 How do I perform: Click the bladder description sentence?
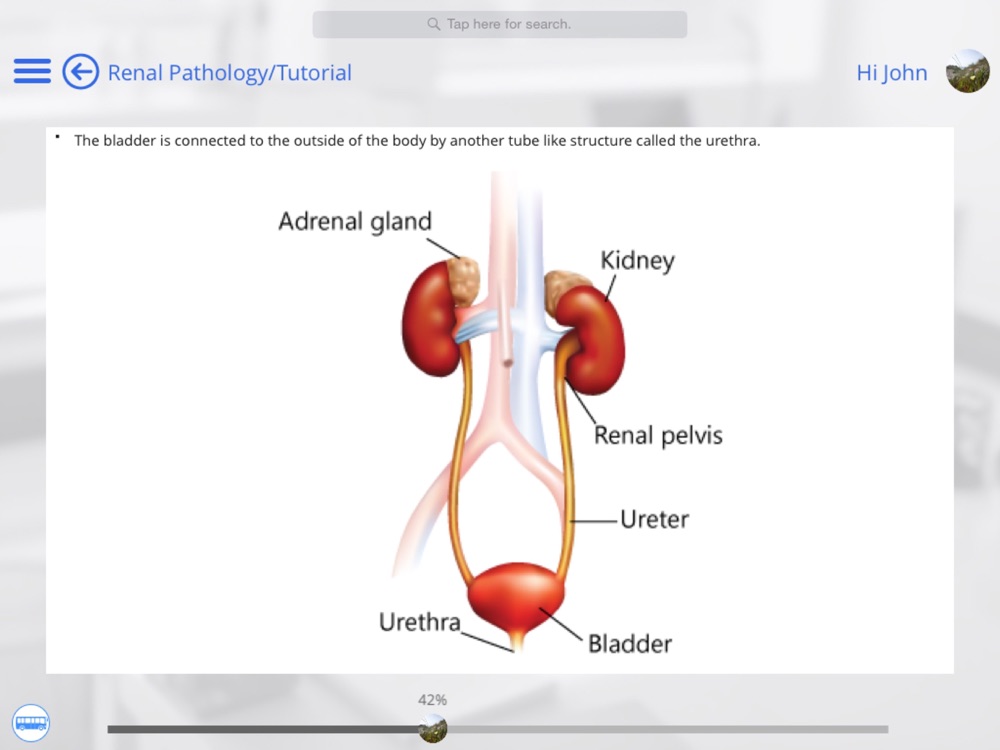pyautogui.click(x=417, y=141)
